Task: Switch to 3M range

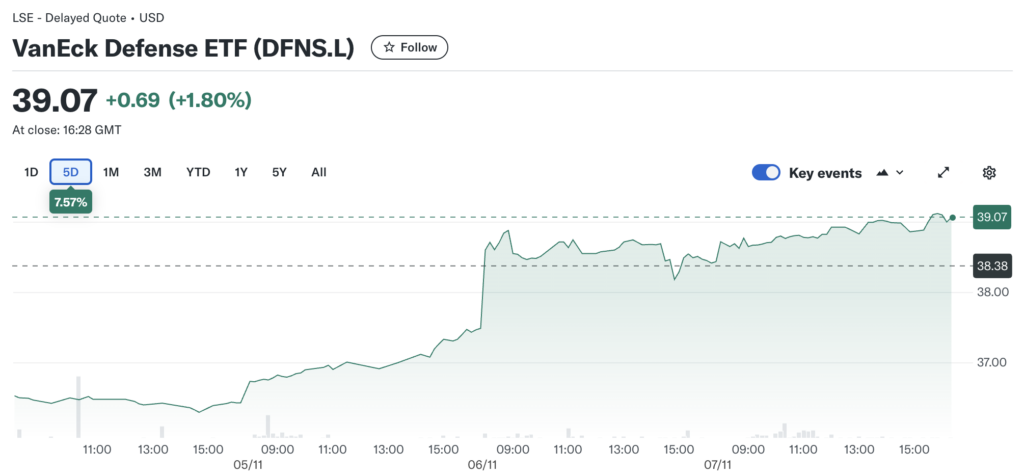Action: coord(152,172)
